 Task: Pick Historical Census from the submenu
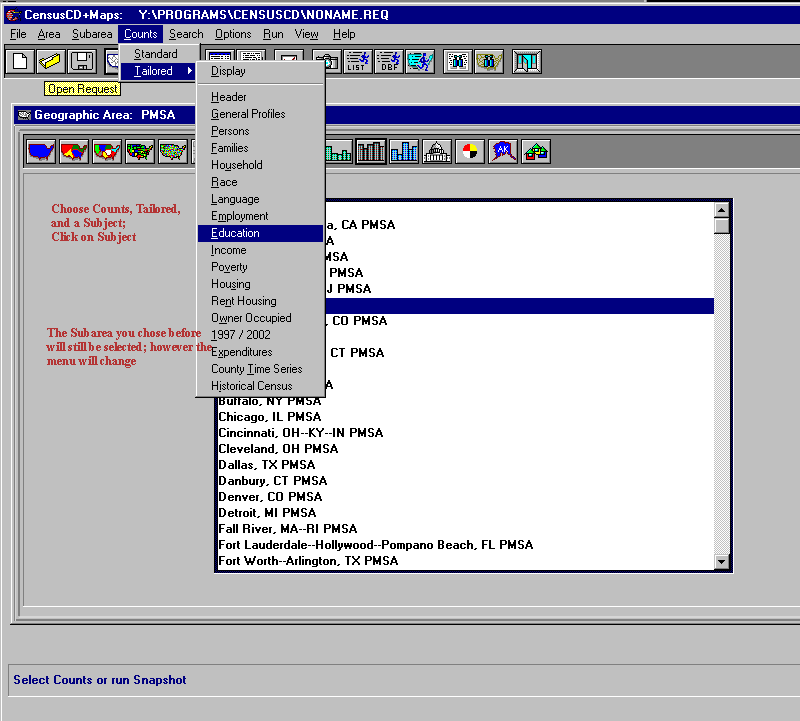pos(251,386)
